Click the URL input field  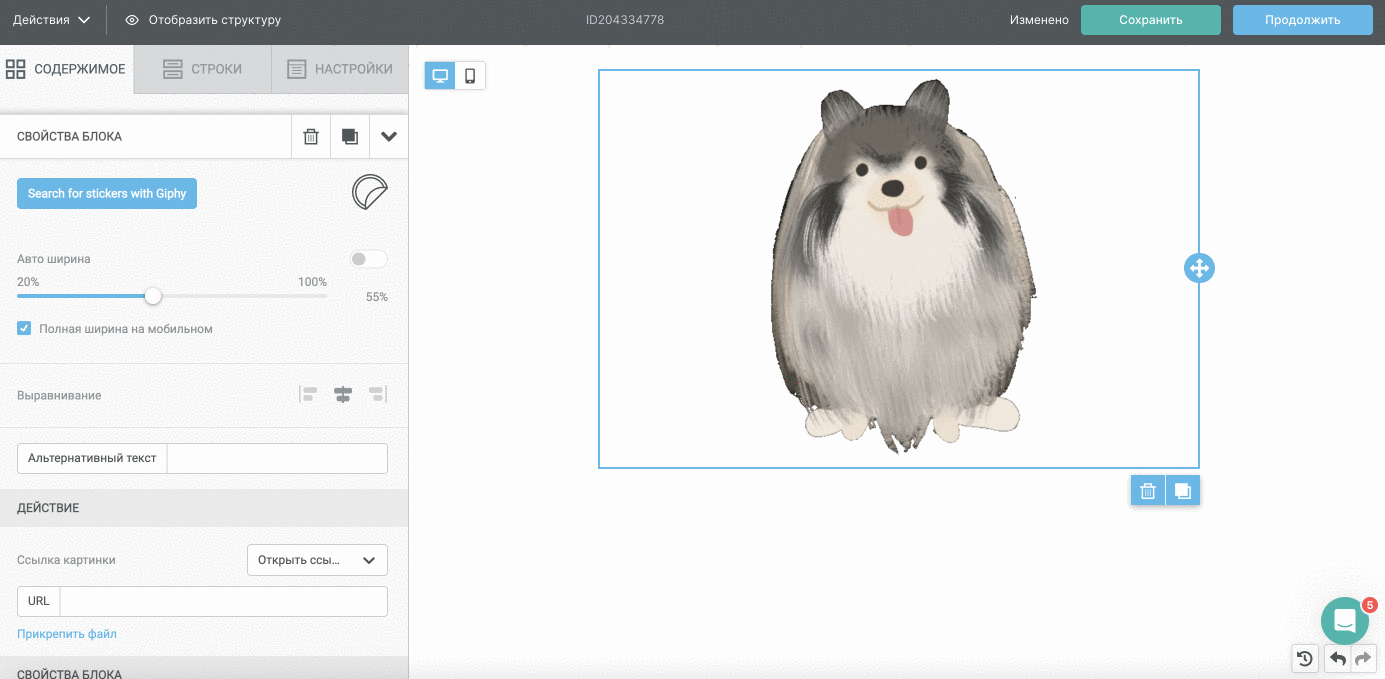click(x=223, y=601)
